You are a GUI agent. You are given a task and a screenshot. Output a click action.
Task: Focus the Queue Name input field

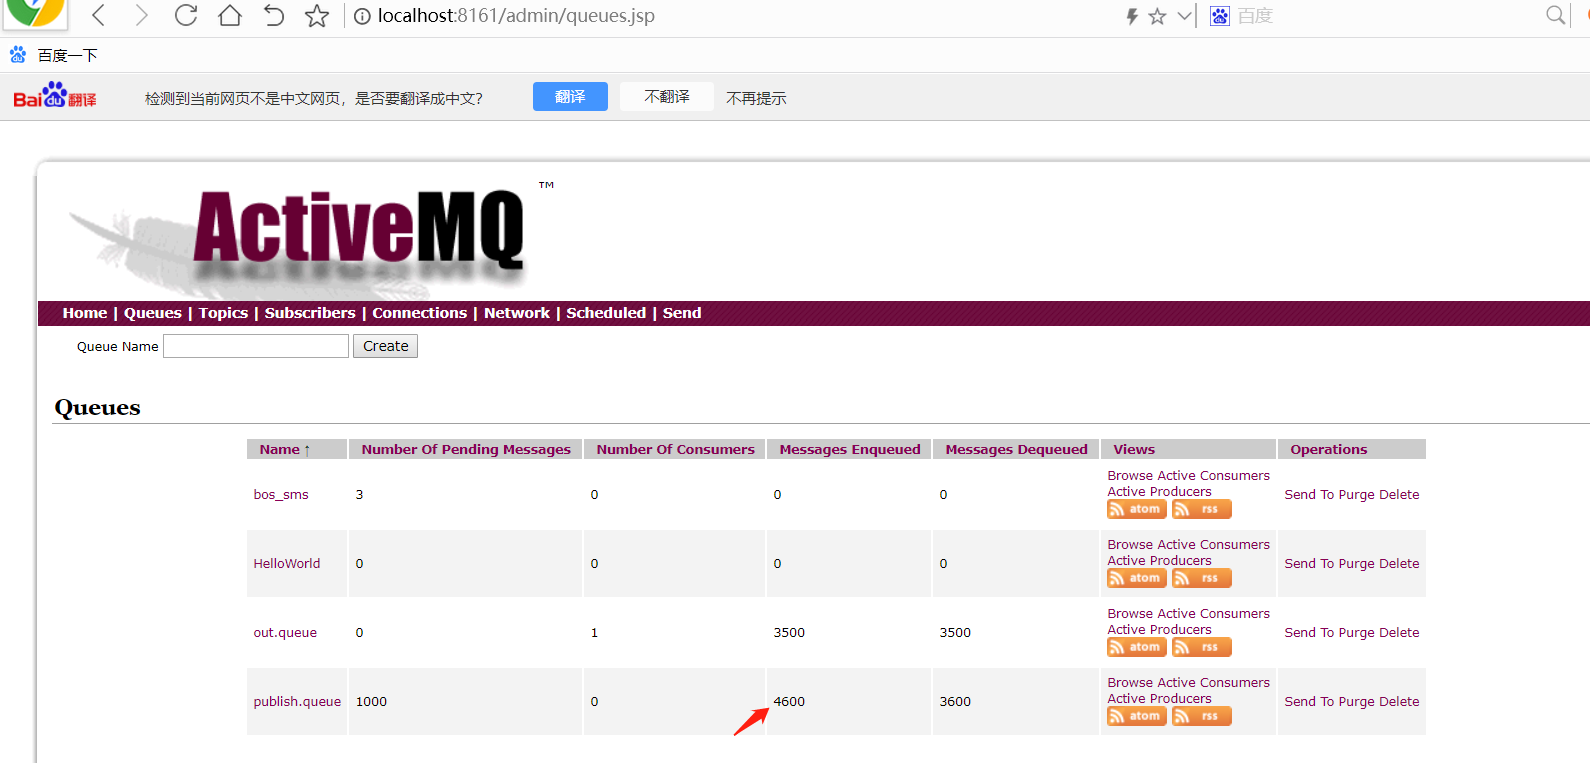point(256,346)
